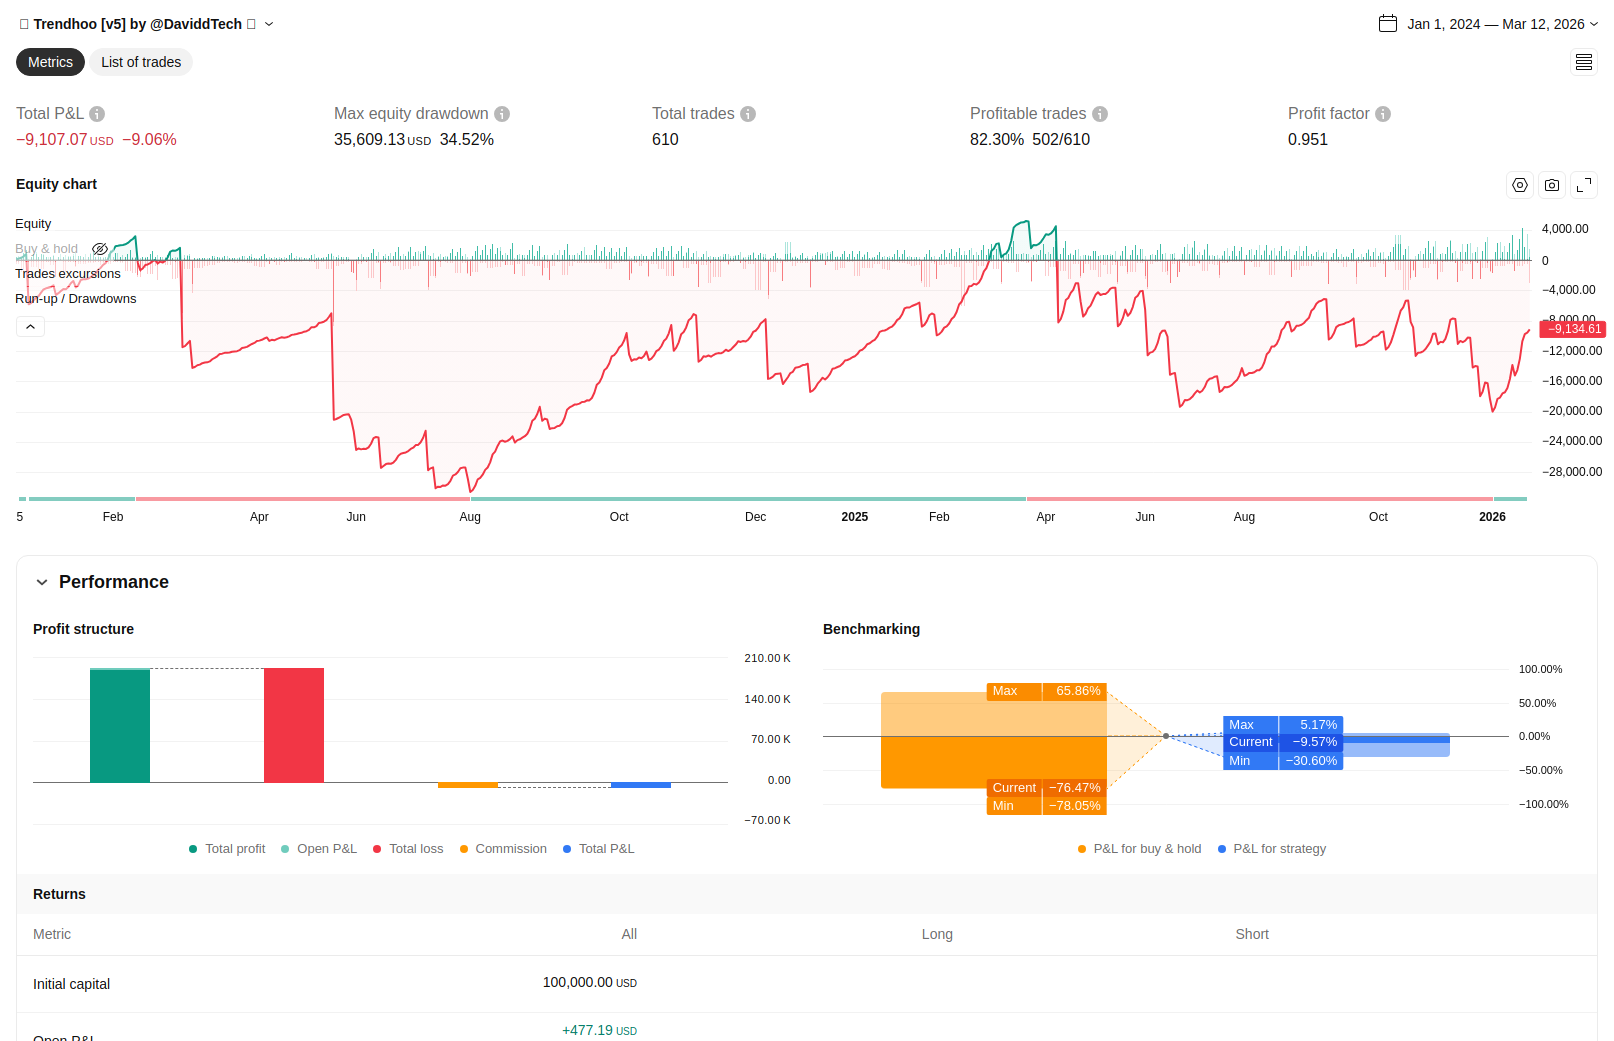Click info icon next to Total trades
Viewport: 1614px width, 1041px height.
(x=748, y=114)
